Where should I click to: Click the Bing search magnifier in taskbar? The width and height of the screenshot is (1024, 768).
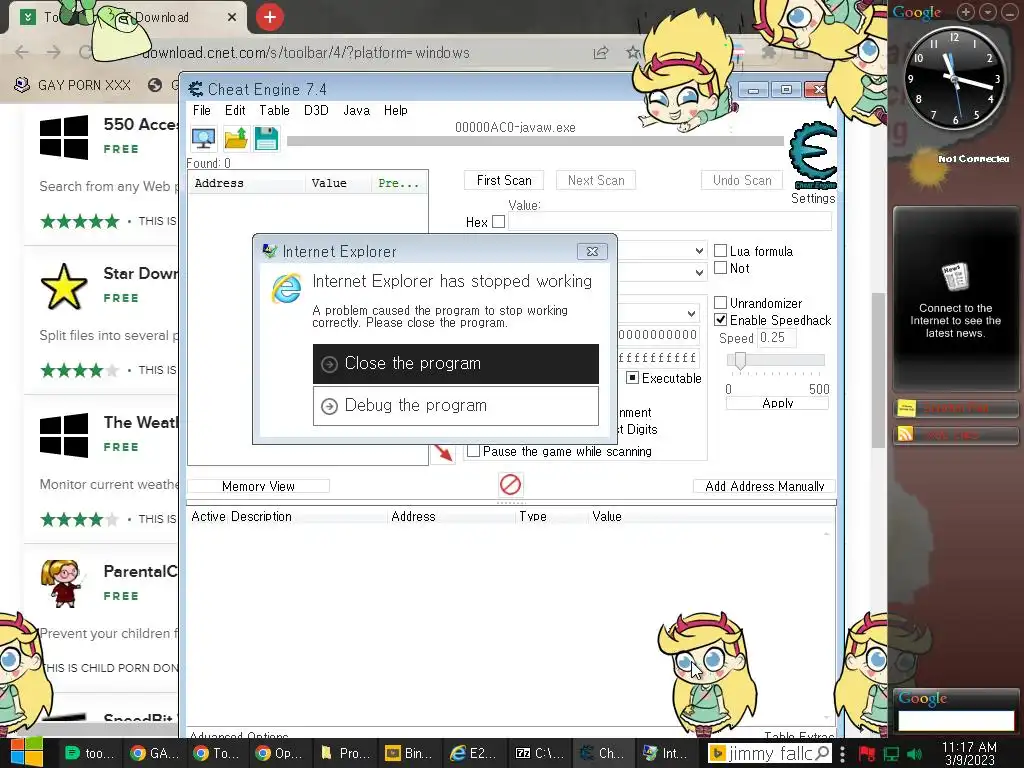click(x=823, y=753)
